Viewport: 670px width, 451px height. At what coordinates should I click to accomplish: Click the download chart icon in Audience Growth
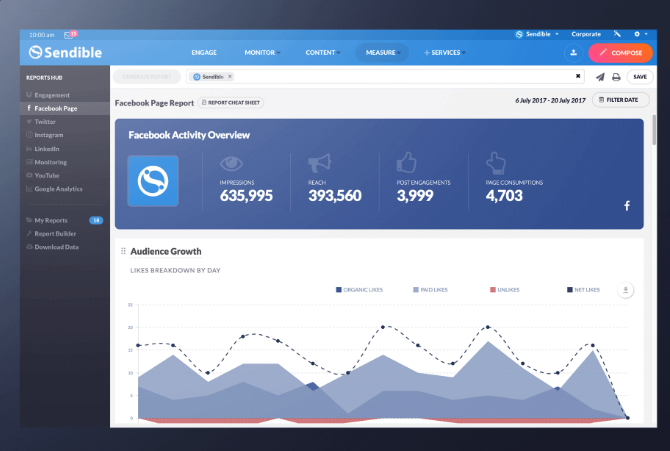[626, 290]
